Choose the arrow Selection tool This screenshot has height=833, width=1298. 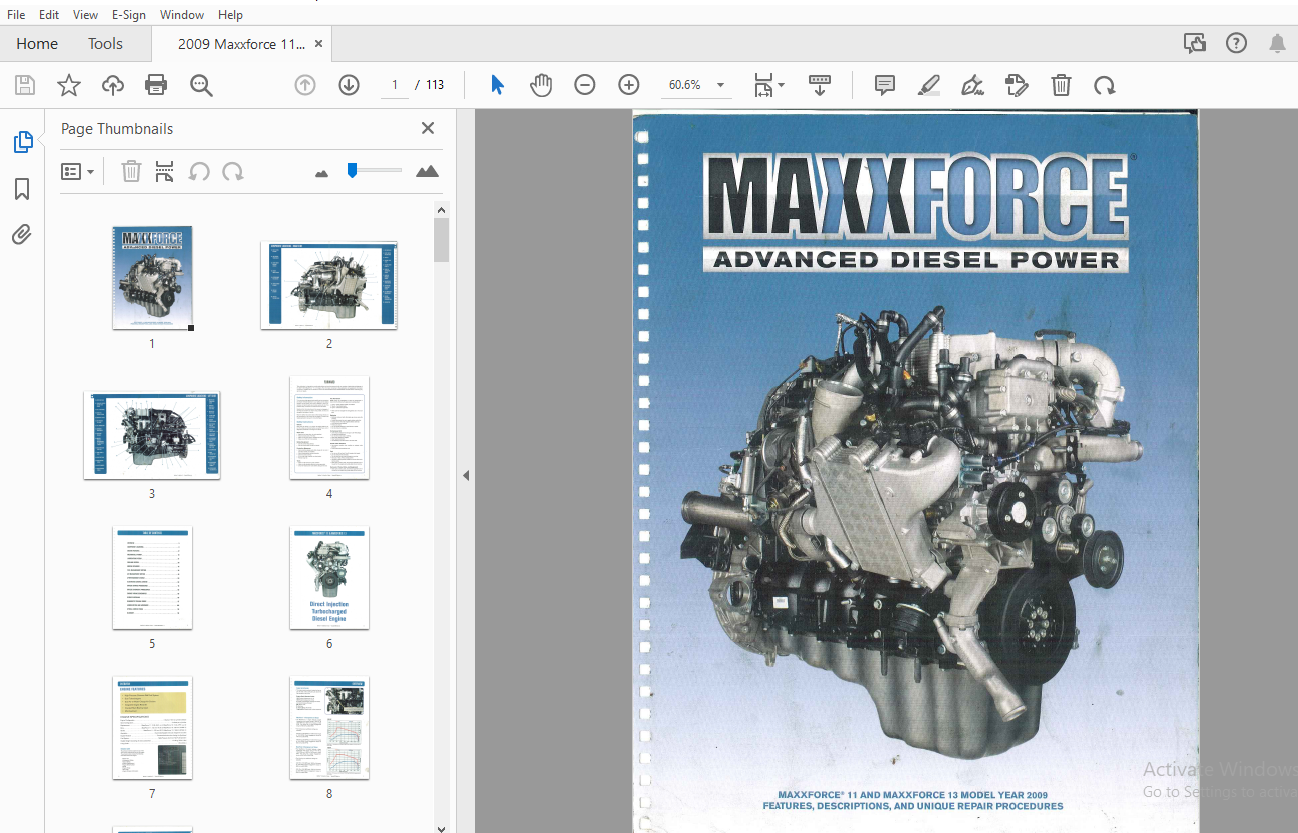[497, 85]
